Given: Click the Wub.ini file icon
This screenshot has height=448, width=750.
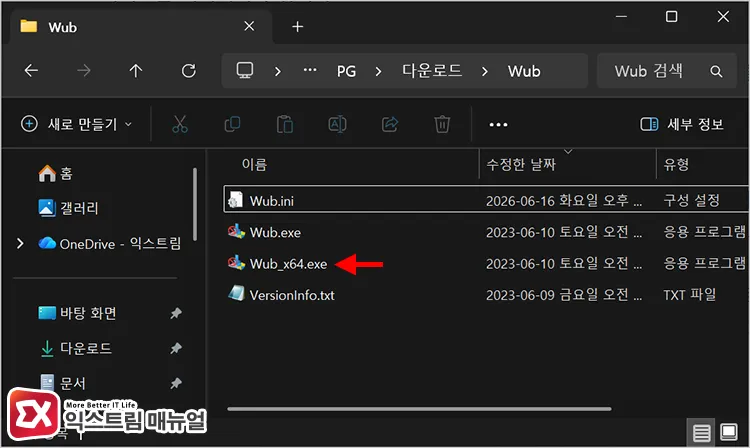Looking at the screenshot, I should point(235,200).
